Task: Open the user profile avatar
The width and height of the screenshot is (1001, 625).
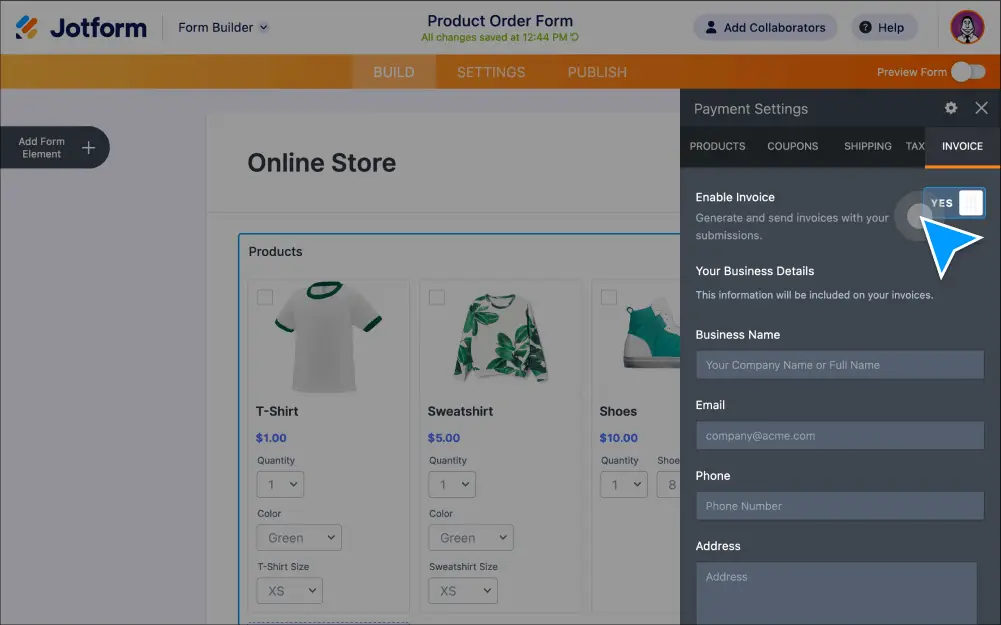Action: [x=967, y=27]
